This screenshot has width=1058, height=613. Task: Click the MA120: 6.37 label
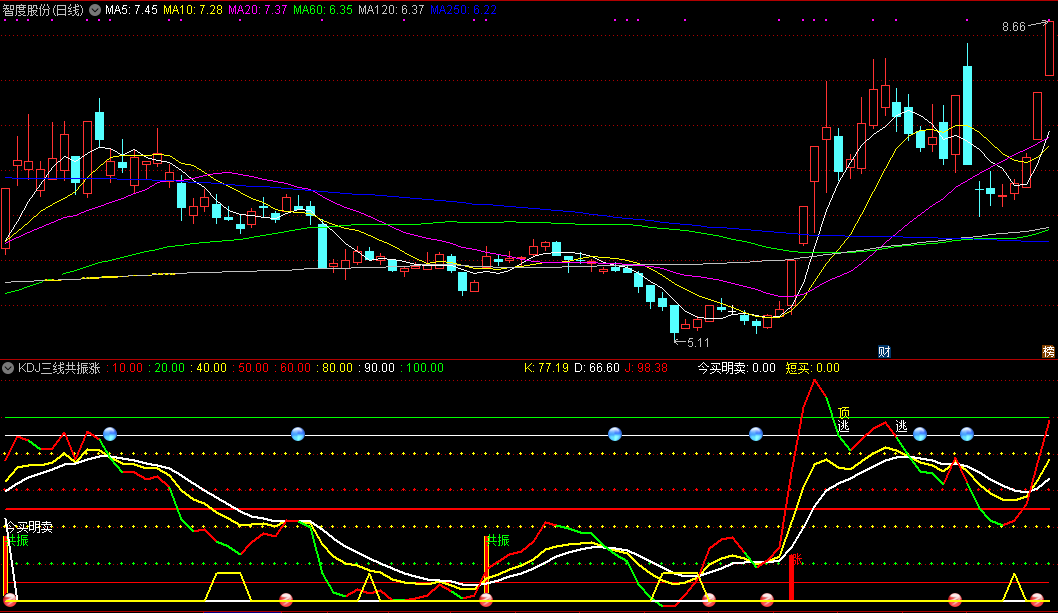pyautogui.click(x=391, y=10)
